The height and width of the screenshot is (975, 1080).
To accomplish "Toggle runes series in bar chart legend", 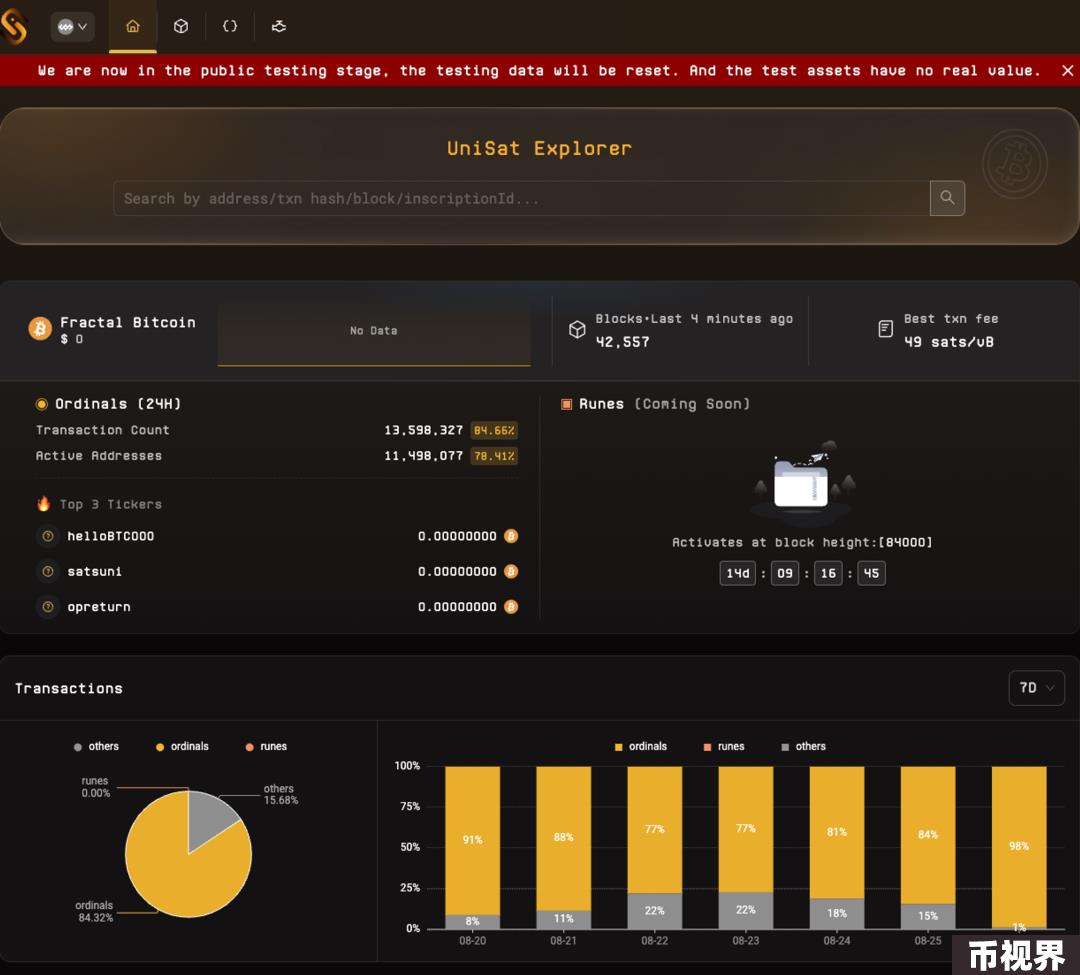I will (724, 746).
